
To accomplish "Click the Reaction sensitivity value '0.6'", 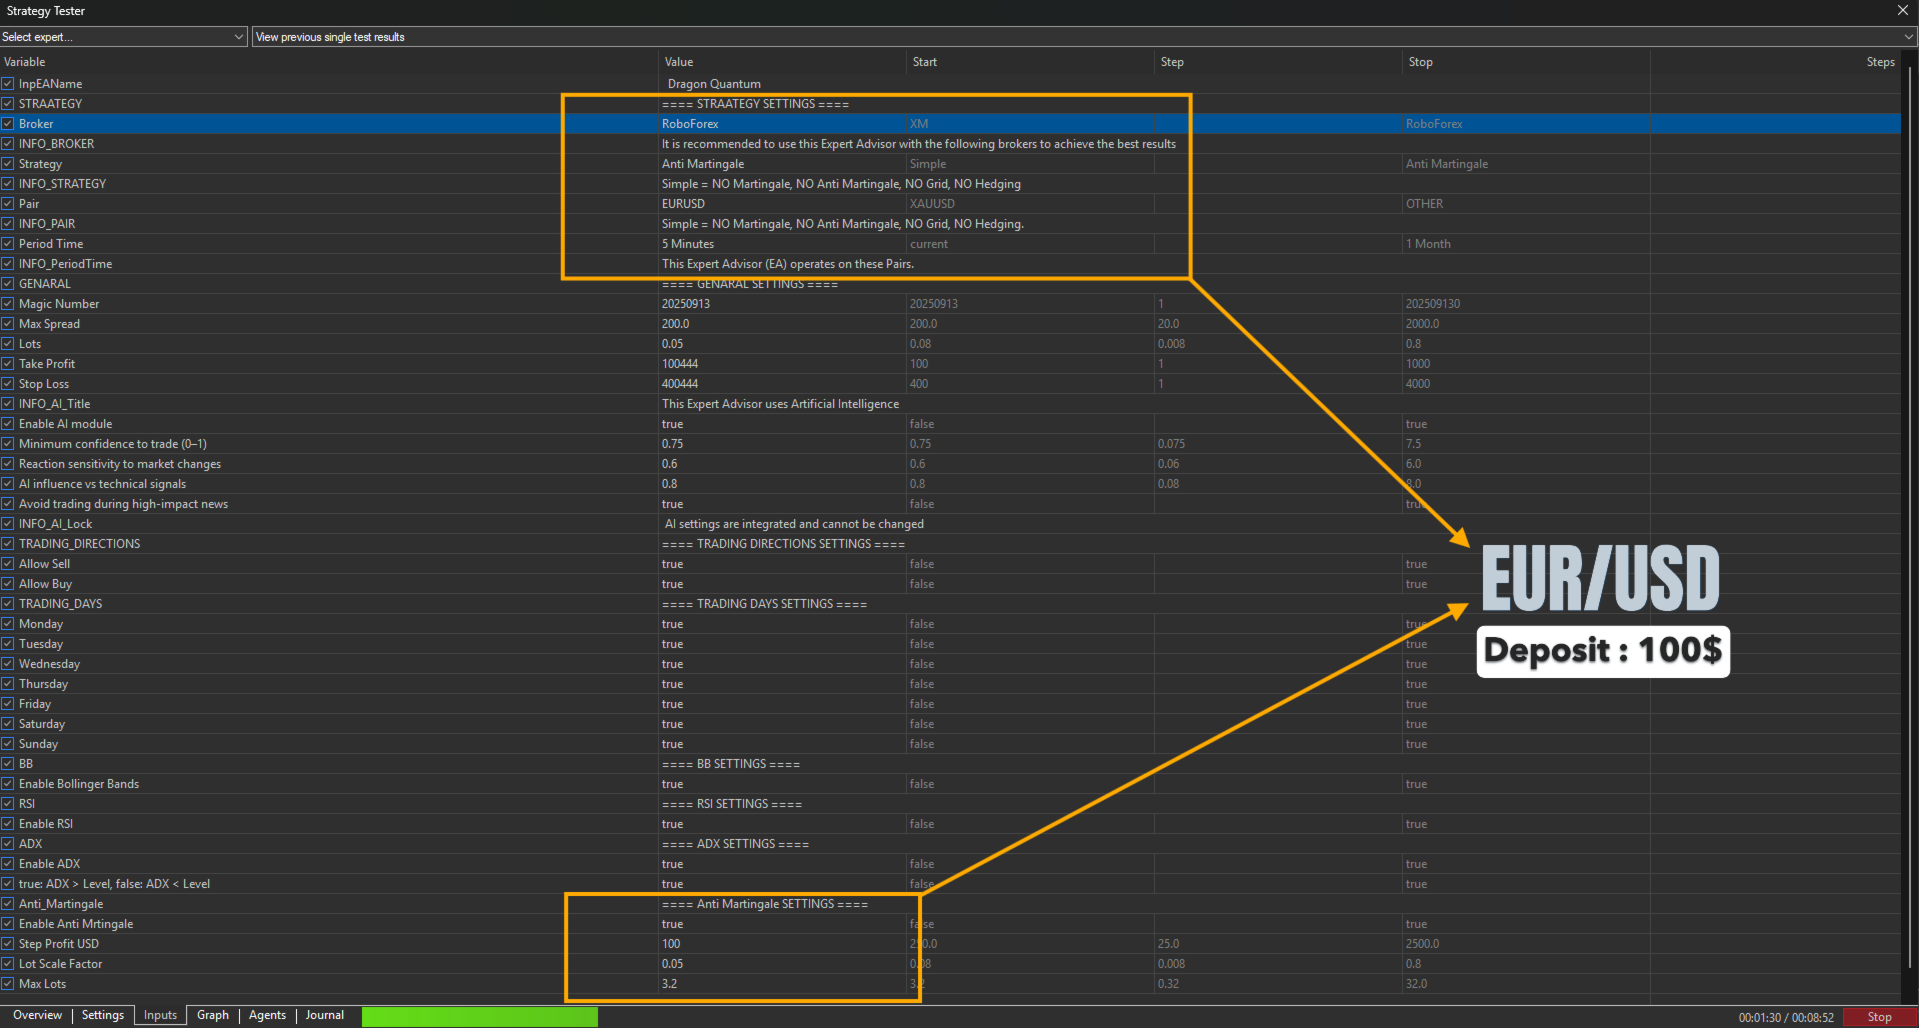I will [670, 464].
